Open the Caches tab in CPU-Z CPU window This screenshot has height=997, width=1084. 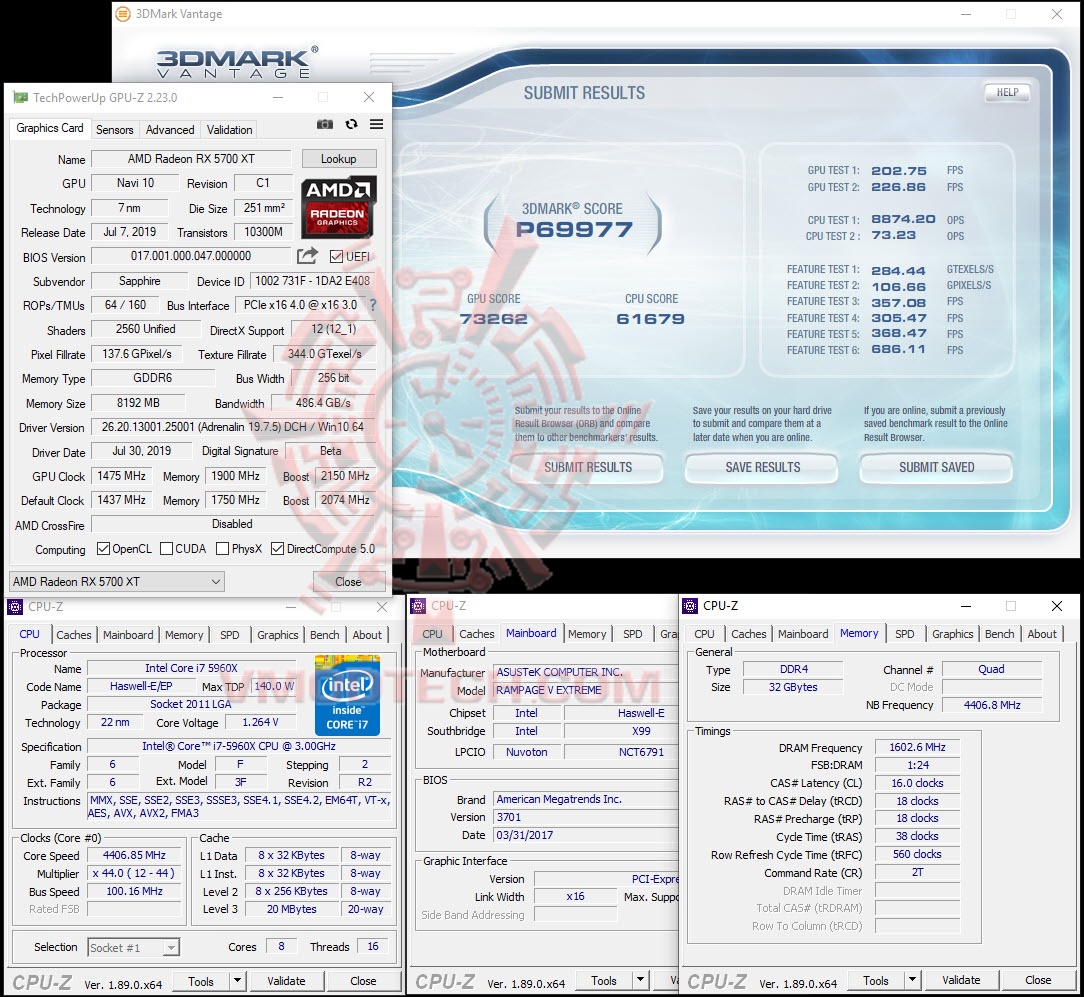(x=73, y=635)
